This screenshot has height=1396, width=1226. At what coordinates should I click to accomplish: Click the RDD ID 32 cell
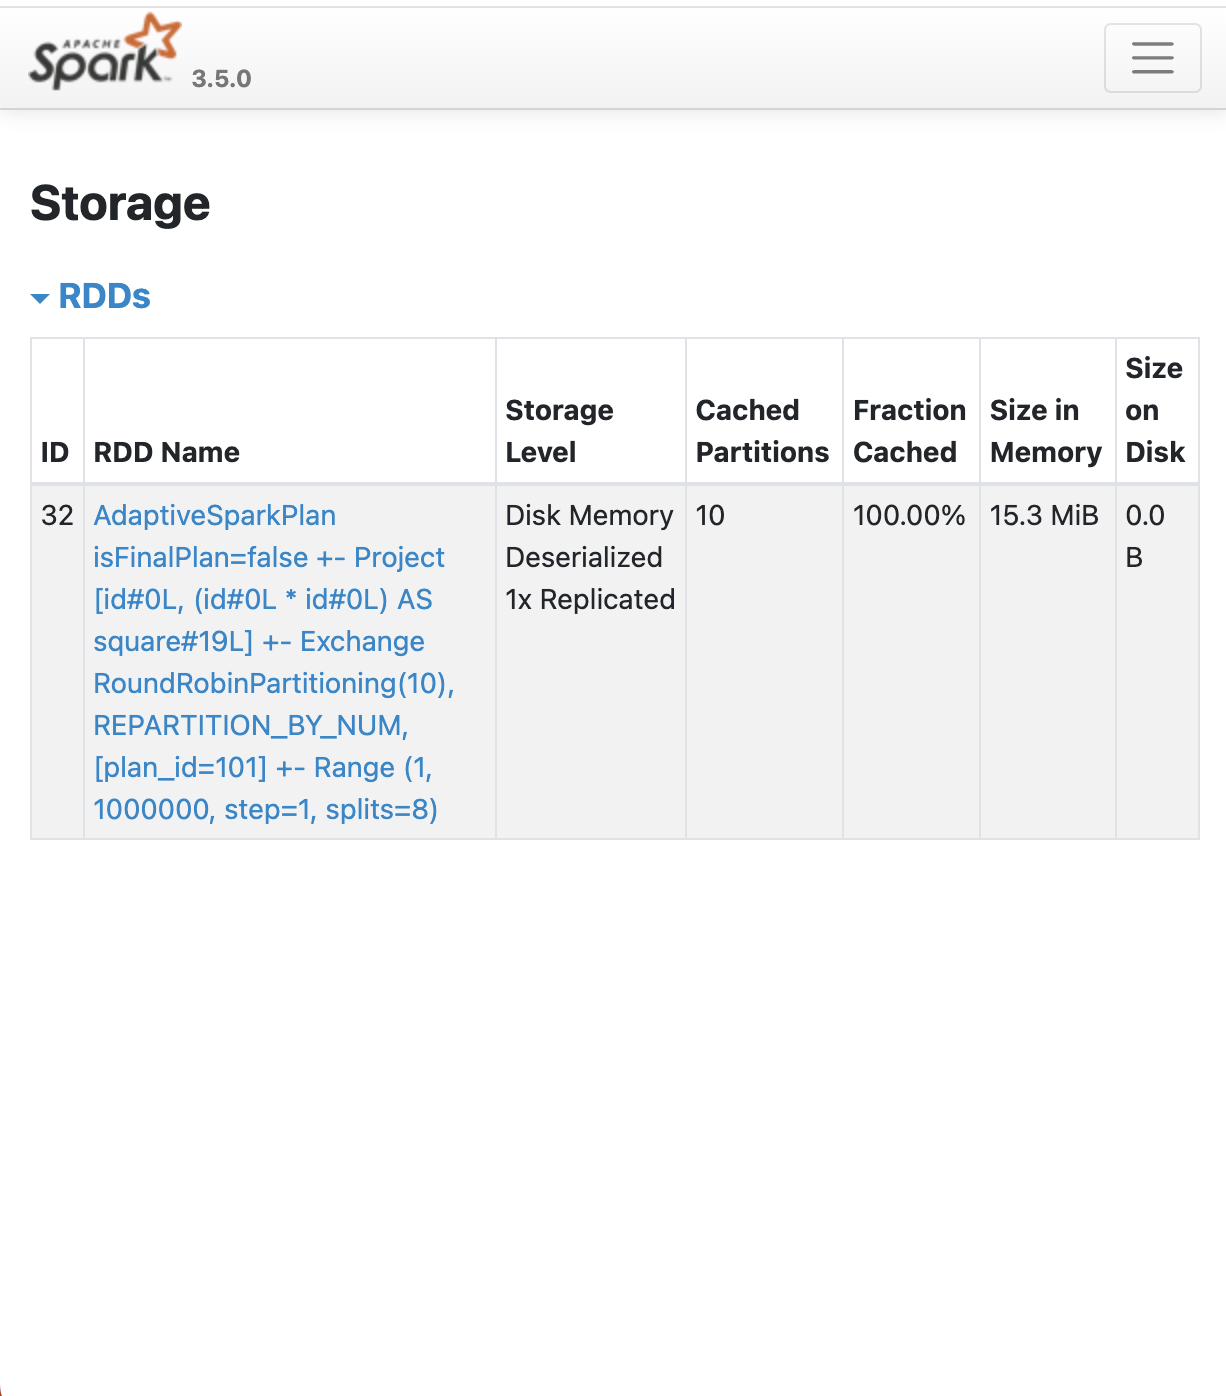click(x=57, y=516)
